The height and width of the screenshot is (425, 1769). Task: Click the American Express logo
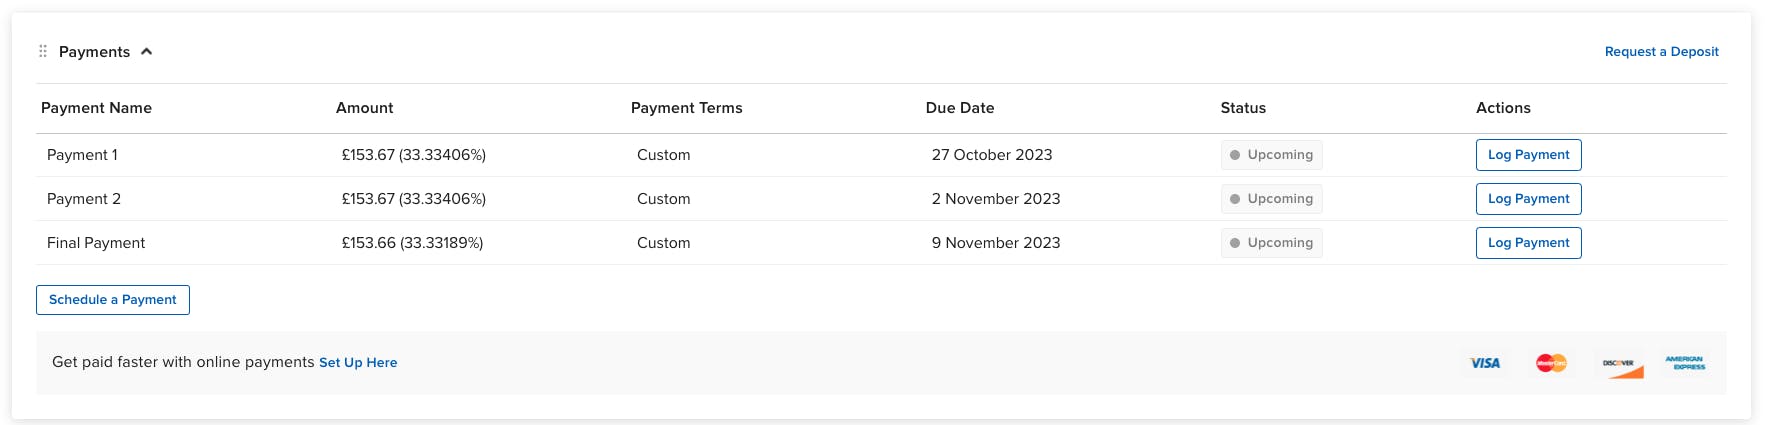1686,363
